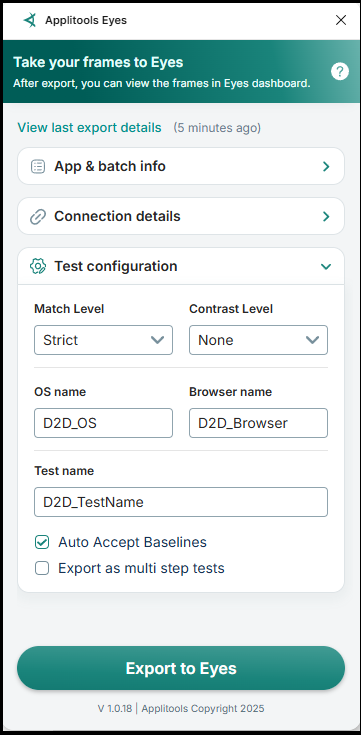
Task: Click the 'Test name' label
Action: coord(64,471)
